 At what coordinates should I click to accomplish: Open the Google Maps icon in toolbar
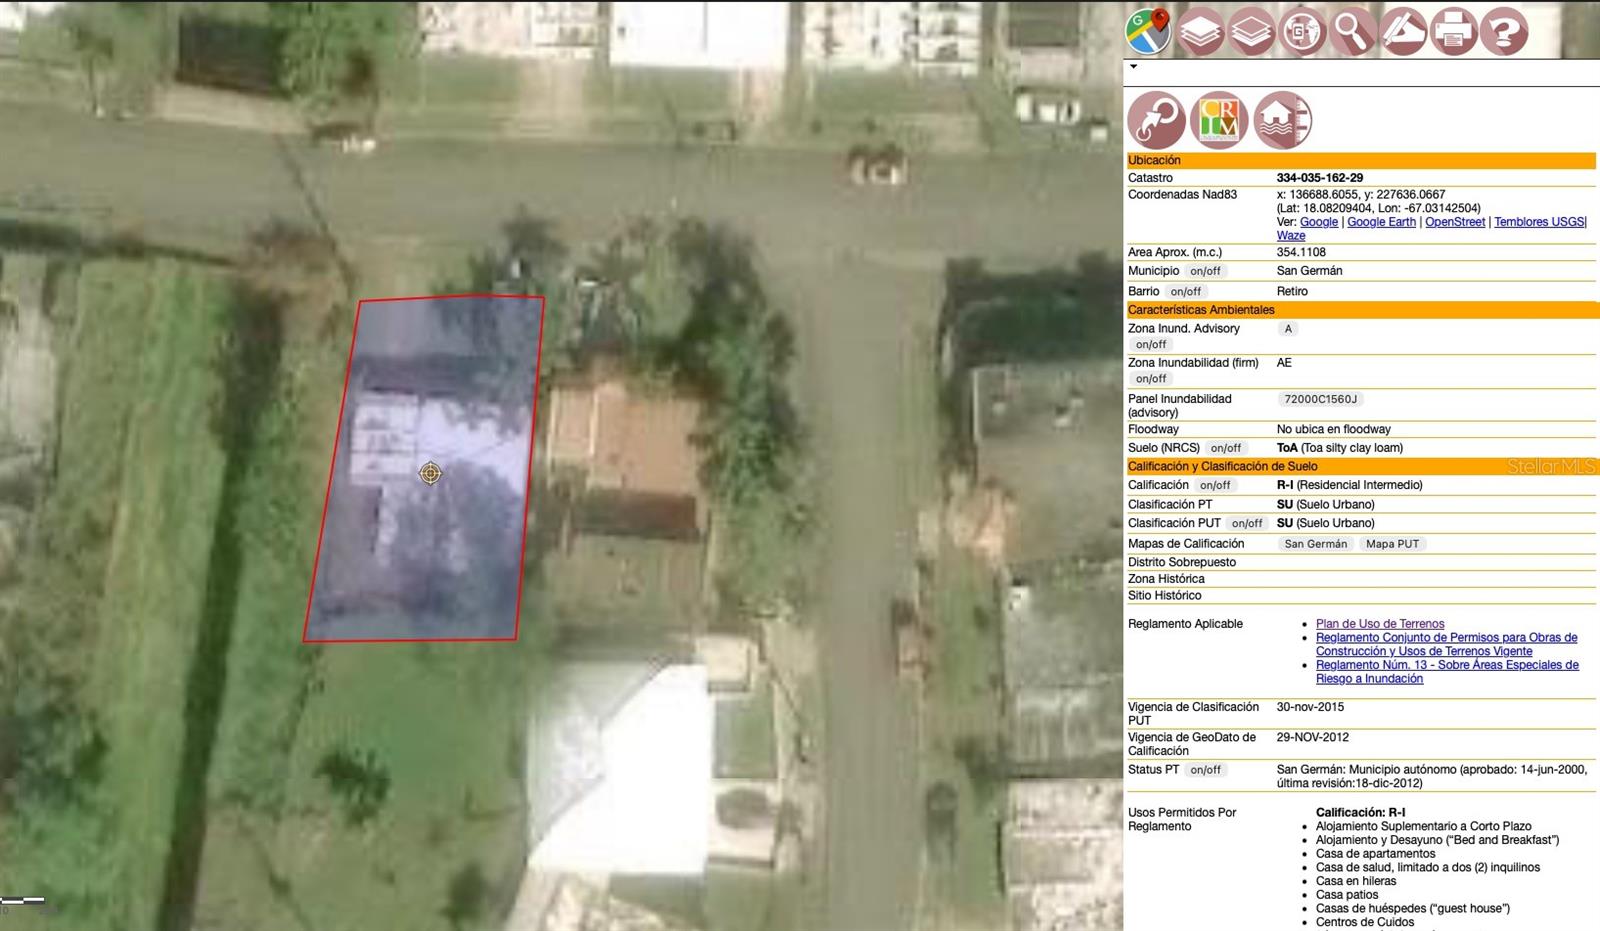click(1148, 31)
